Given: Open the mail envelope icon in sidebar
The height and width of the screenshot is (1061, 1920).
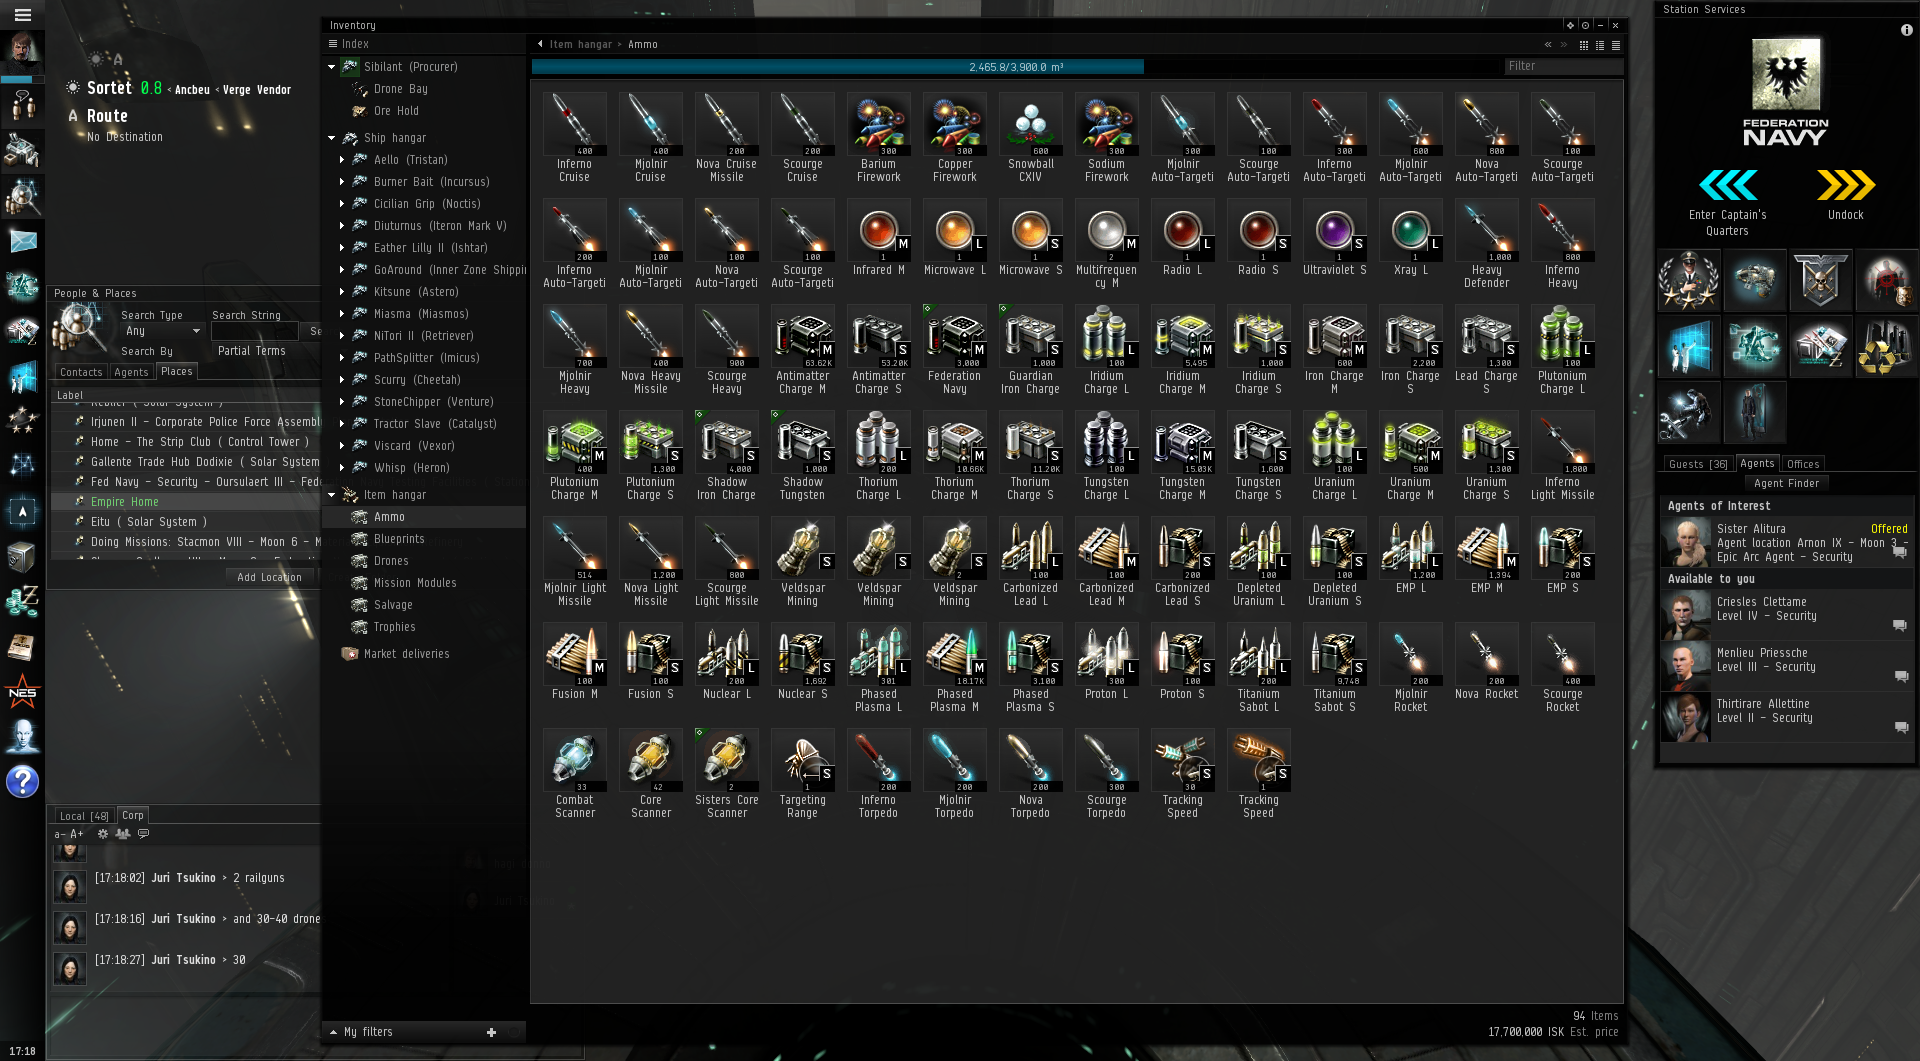Looking at the screenshot, I should [22, 242].
